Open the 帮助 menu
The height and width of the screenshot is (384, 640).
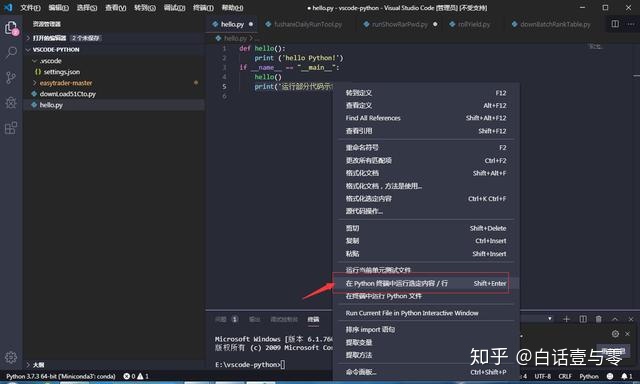(x=232, y=8)
